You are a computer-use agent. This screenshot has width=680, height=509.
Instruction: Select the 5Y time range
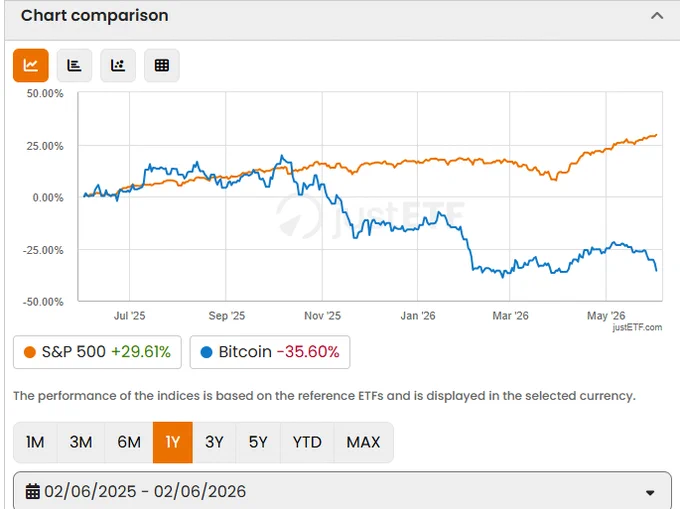pyautogui.click(x=258, y=442)
